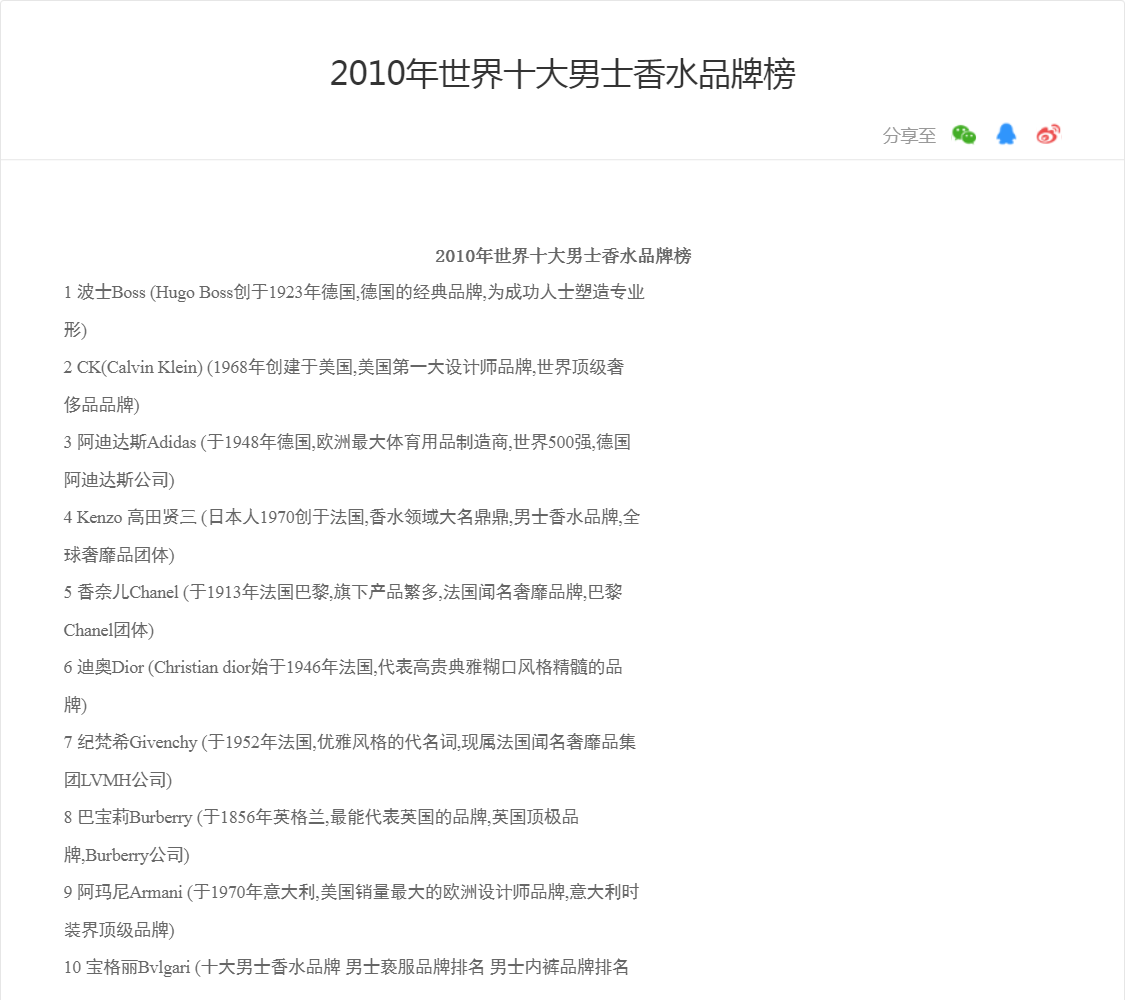This screenshot has height=1000, width=1125.
Task: Click the continuation line 阿迪达斯公司)
Action: tap(119, 480)
